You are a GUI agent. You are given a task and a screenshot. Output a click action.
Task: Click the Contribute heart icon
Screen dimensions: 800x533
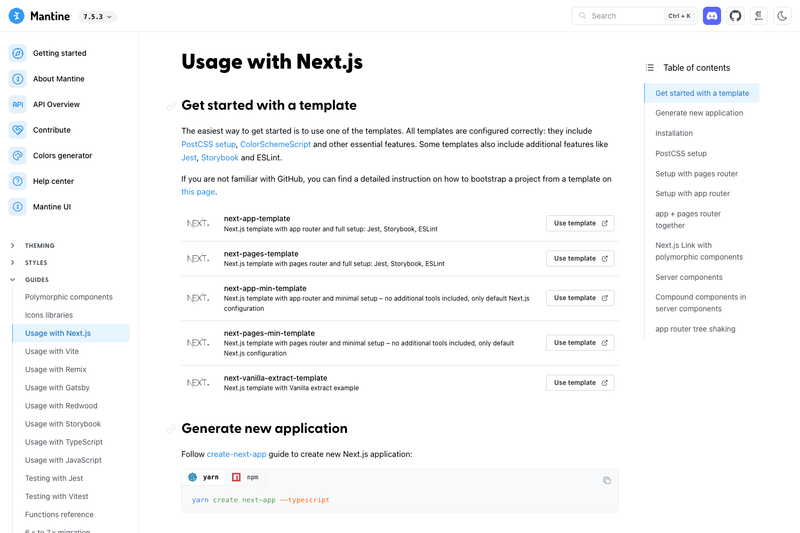(18, 130)
